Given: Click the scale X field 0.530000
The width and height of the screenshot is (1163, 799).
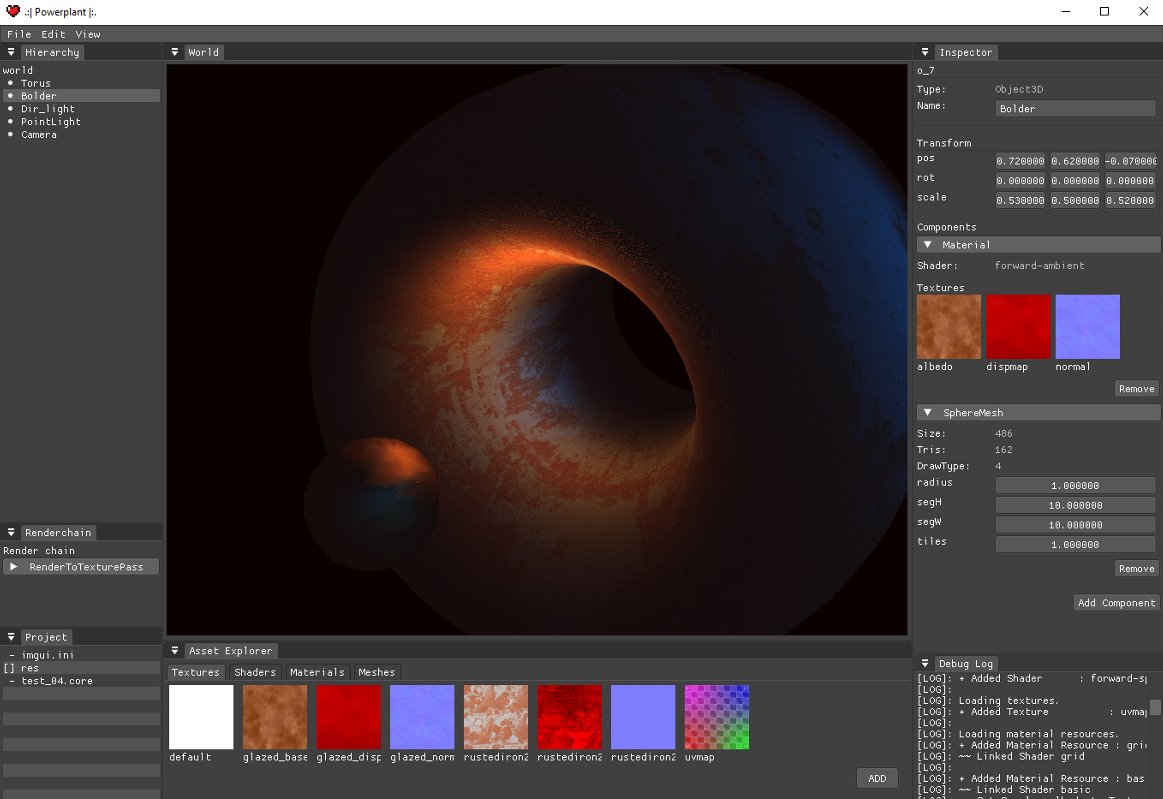Looking at the screenshot, I should point(1020,200).
